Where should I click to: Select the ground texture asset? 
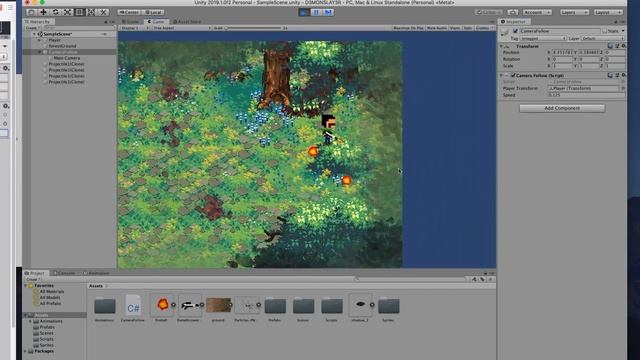coord(218,308)
